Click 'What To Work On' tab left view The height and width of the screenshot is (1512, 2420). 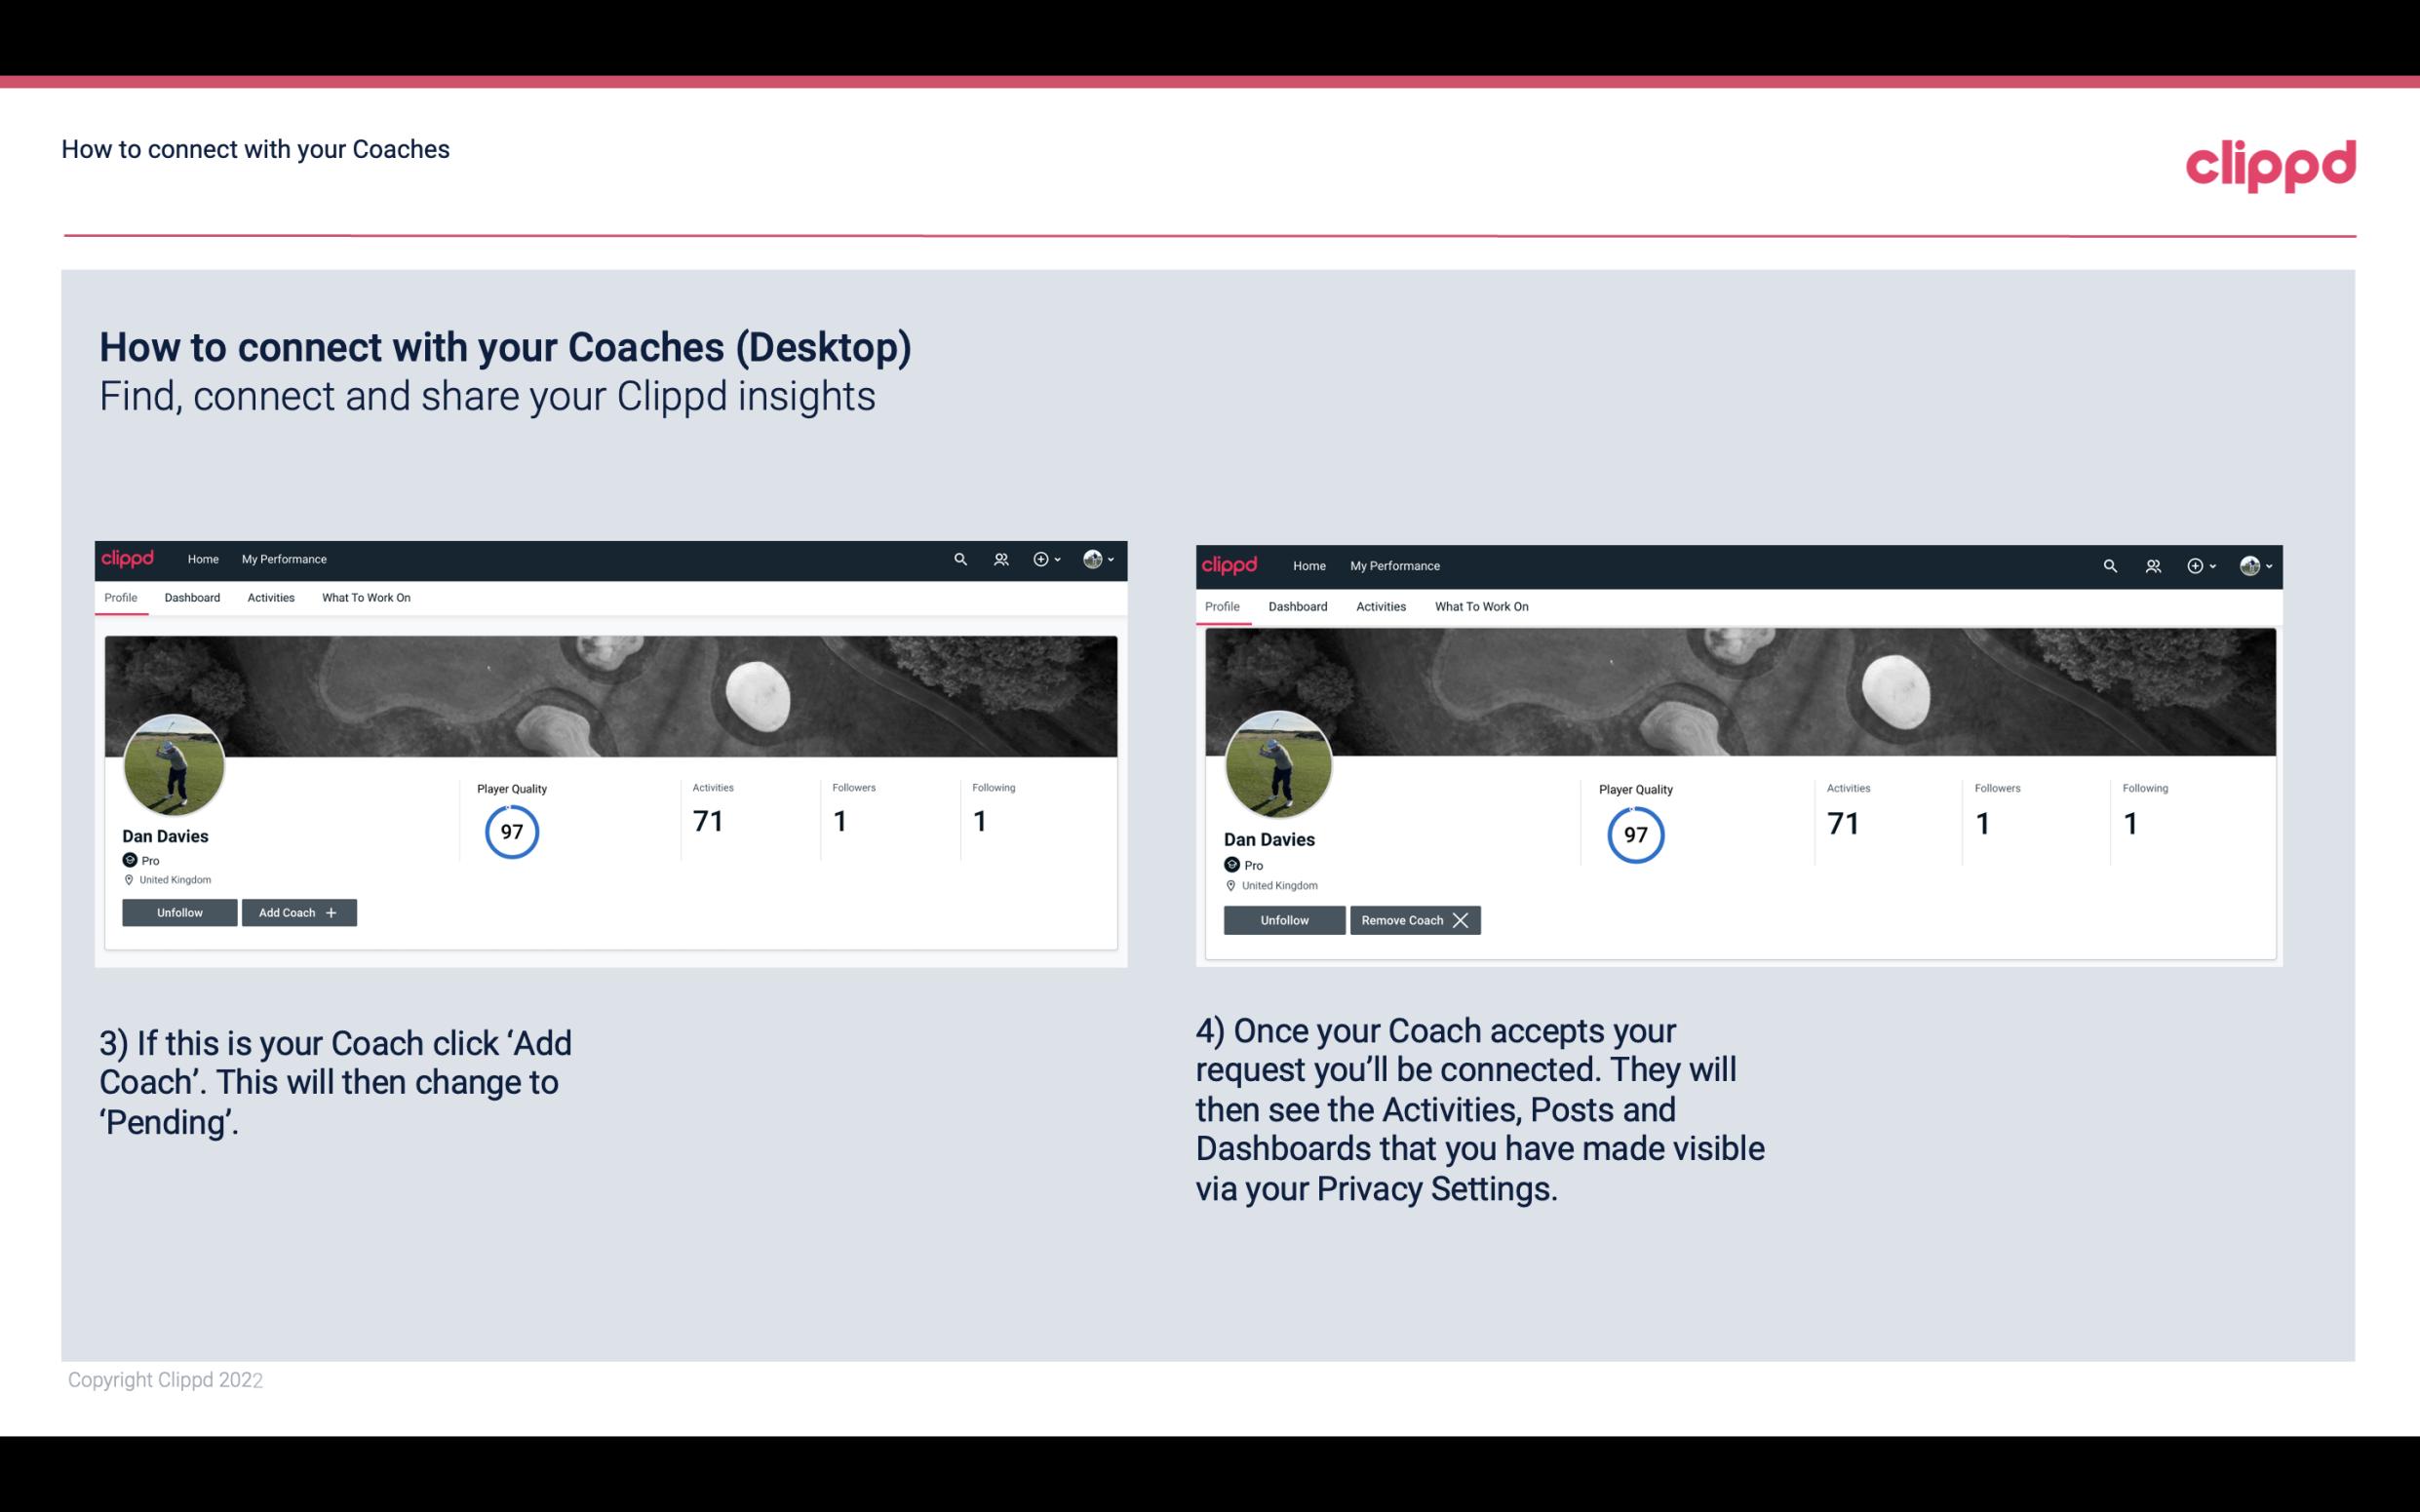(364, 598)
